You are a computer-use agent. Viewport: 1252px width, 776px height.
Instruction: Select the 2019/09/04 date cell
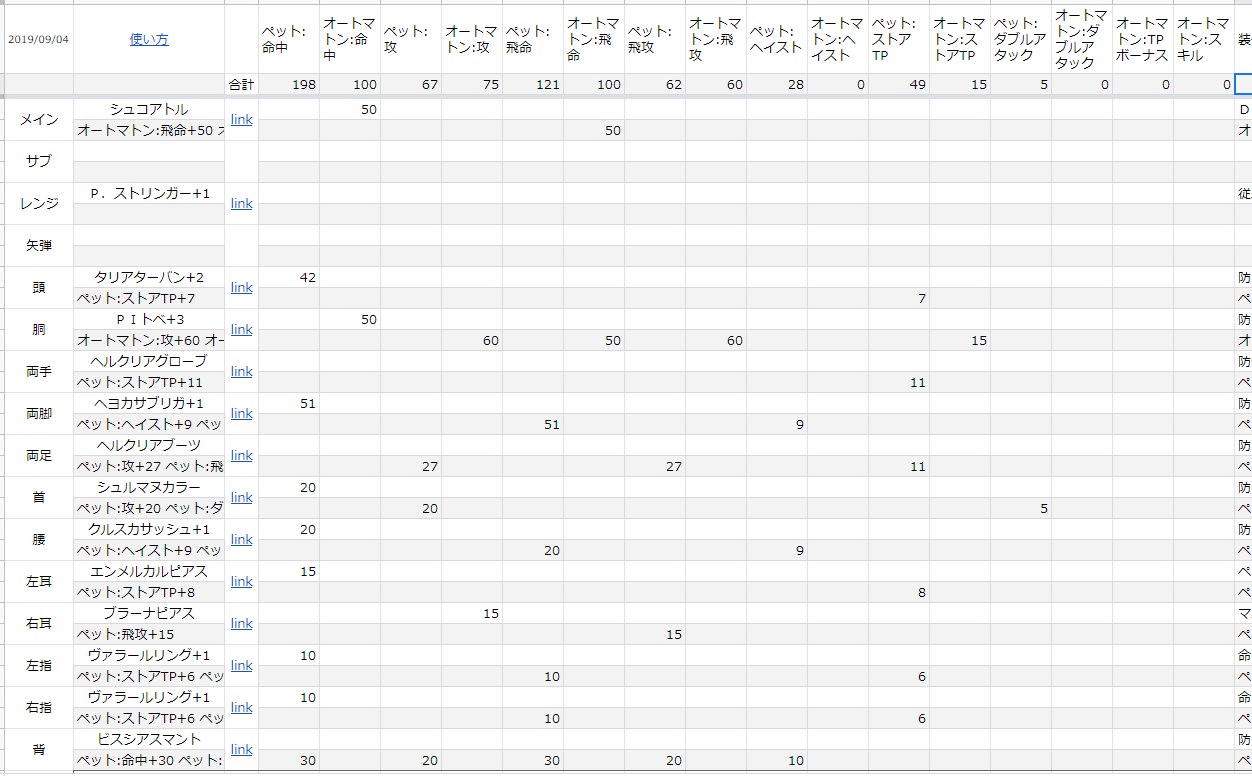(x=37, y=40)
